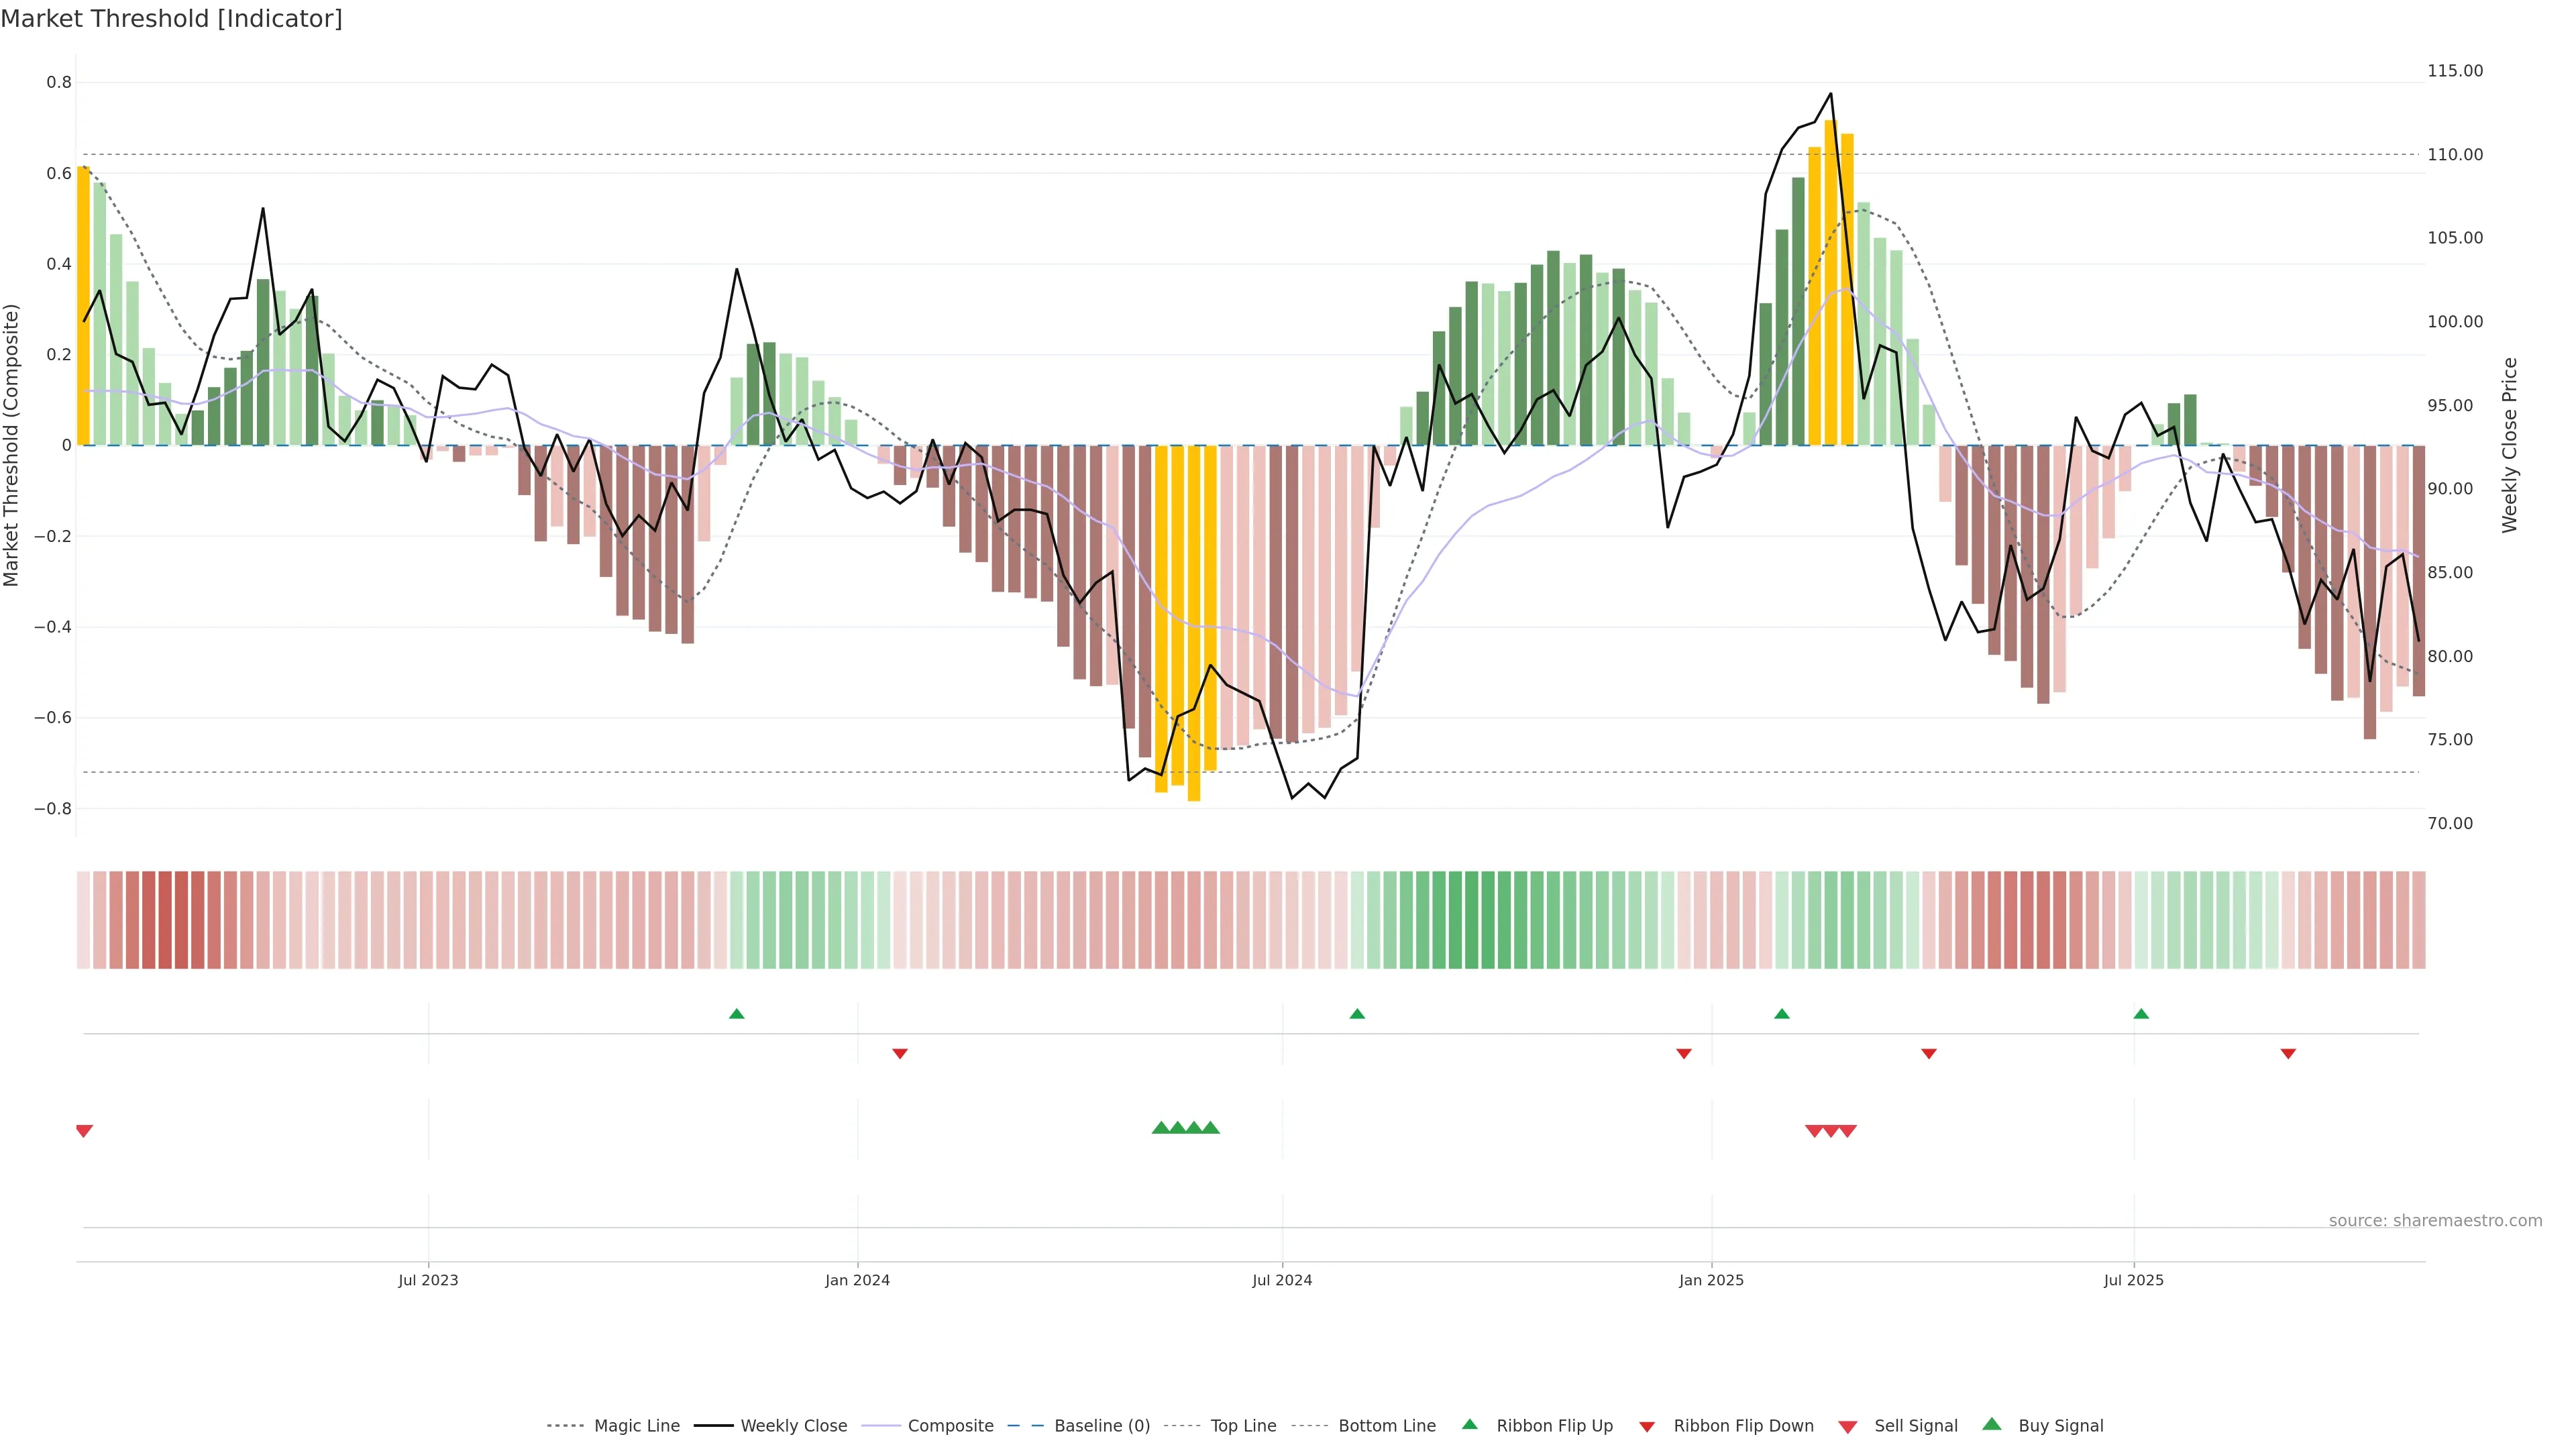
Task: Click the Ribbon Flip Down legend triangle
Action: 1647,1426
